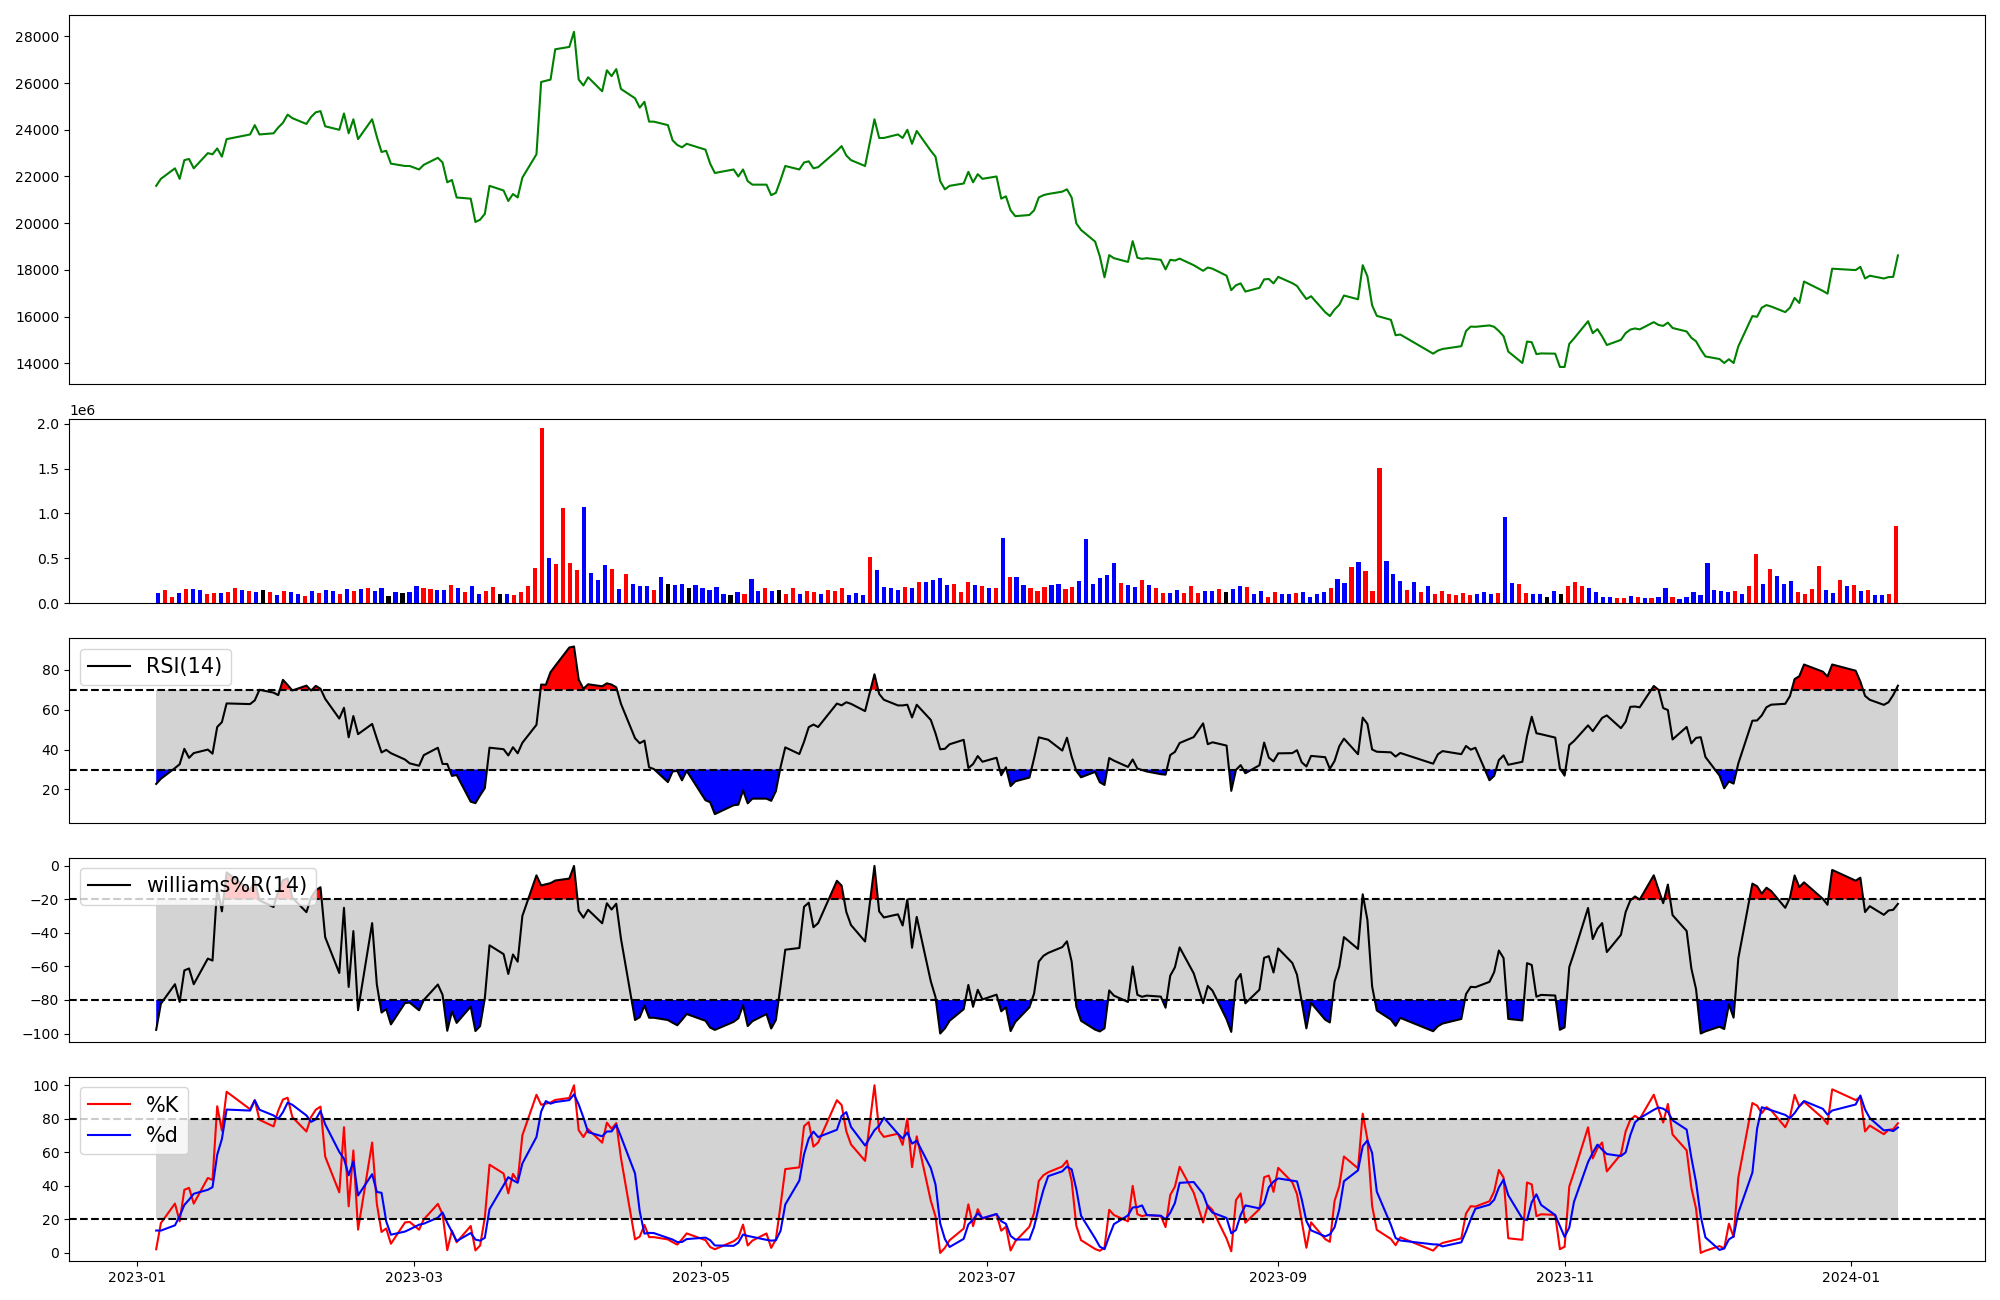2000x1300 pixels.
Task: Select the %d legend entry
Action: 134,1135
